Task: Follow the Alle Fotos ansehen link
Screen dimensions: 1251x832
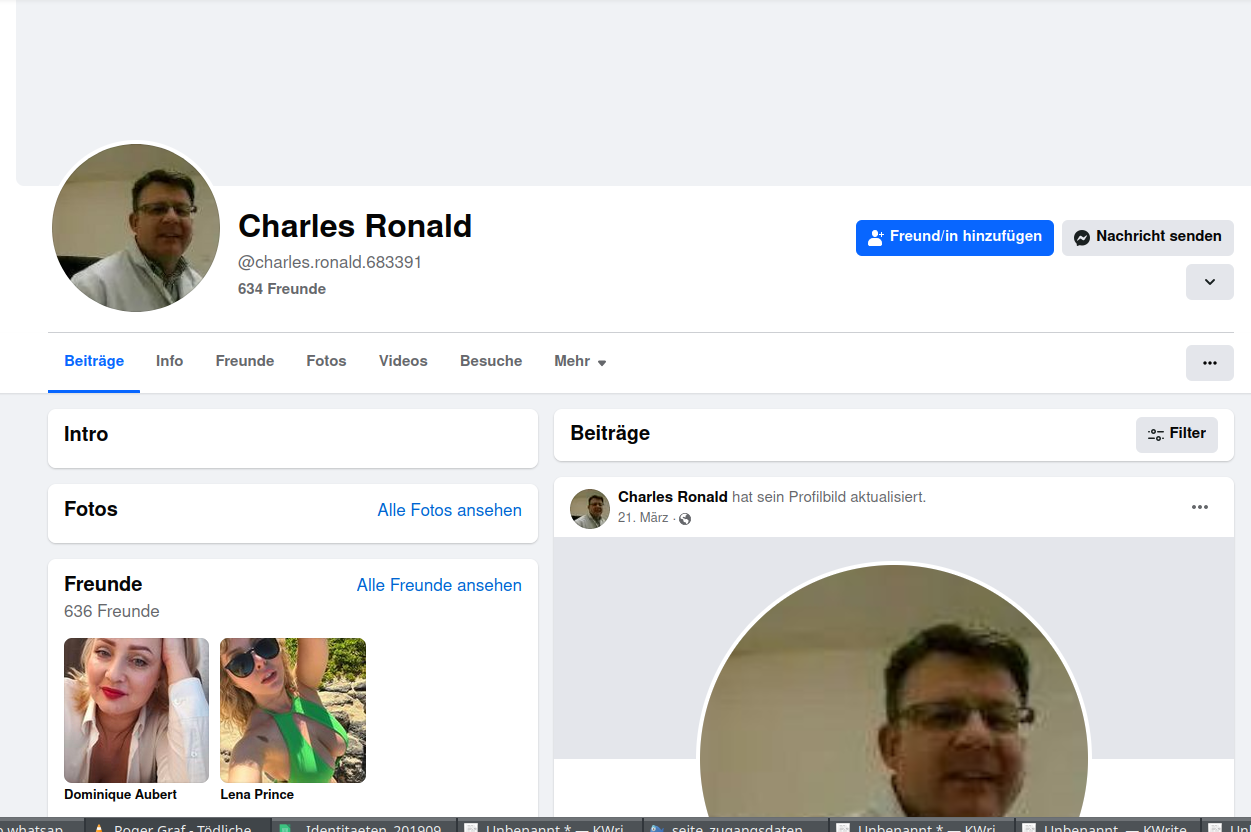Action: click(450, 510)
